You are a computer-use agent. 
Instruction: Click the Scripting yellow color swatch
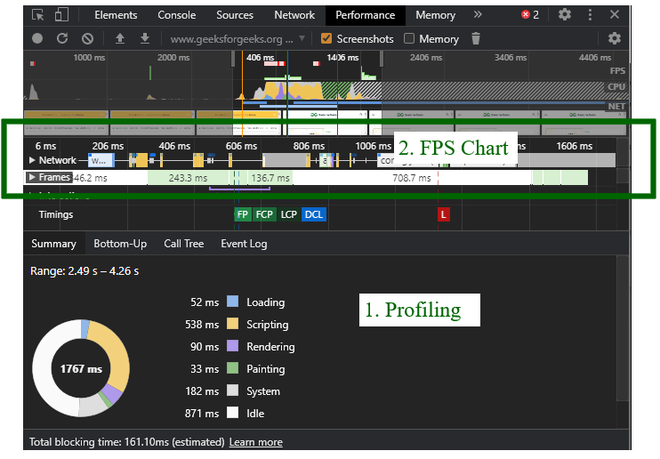233,324
